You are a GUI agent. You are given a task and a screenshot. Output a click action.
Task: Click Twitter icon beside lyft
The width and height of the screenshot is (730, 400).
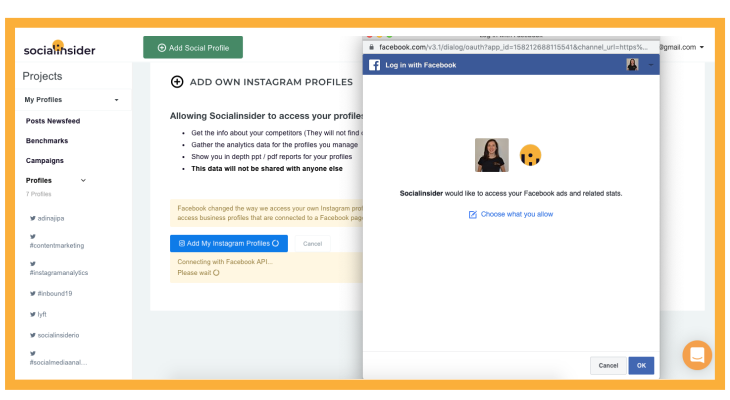(33, 314)
